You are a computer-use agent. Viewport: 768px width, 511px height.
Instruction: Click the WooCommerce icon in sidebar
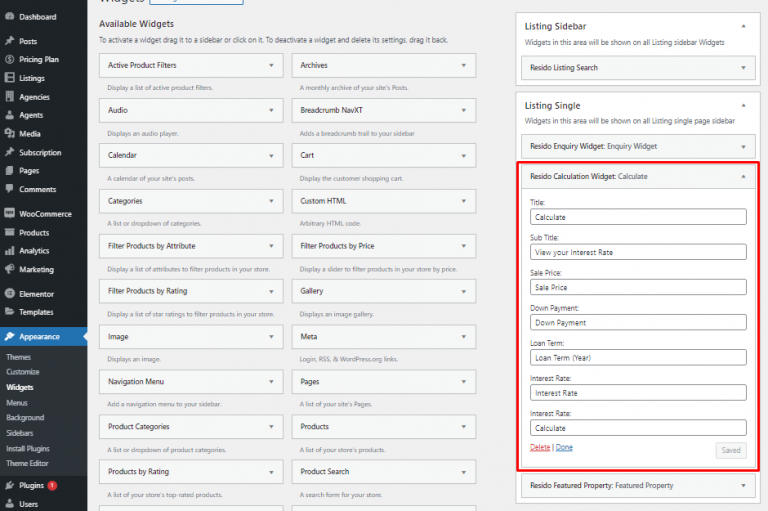(9, 214)
